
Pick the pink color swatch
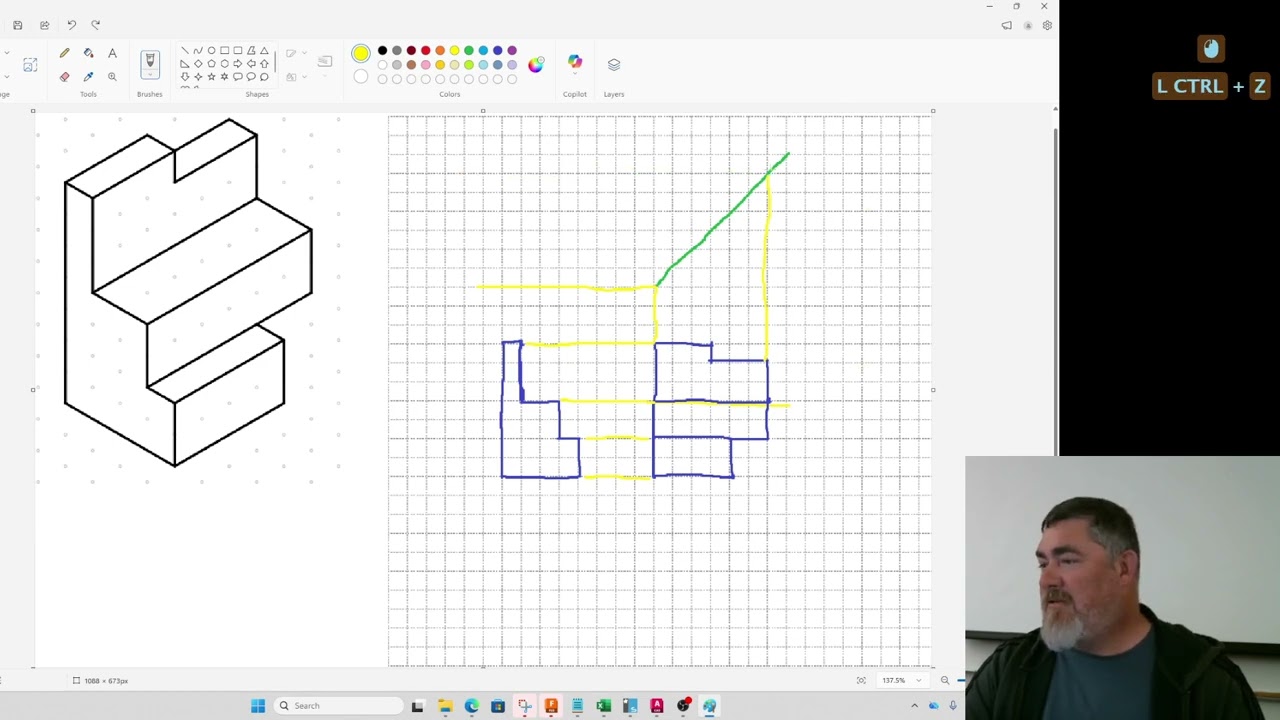425,65
